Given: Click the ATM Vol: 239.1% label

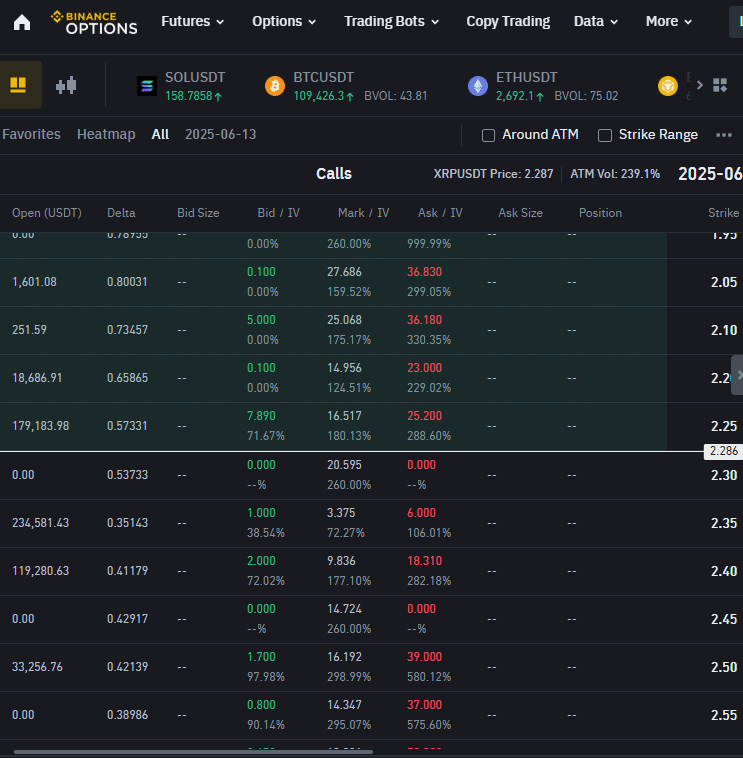Looking at the screenshot, I should pyautogui.click(x=615, y=174).
